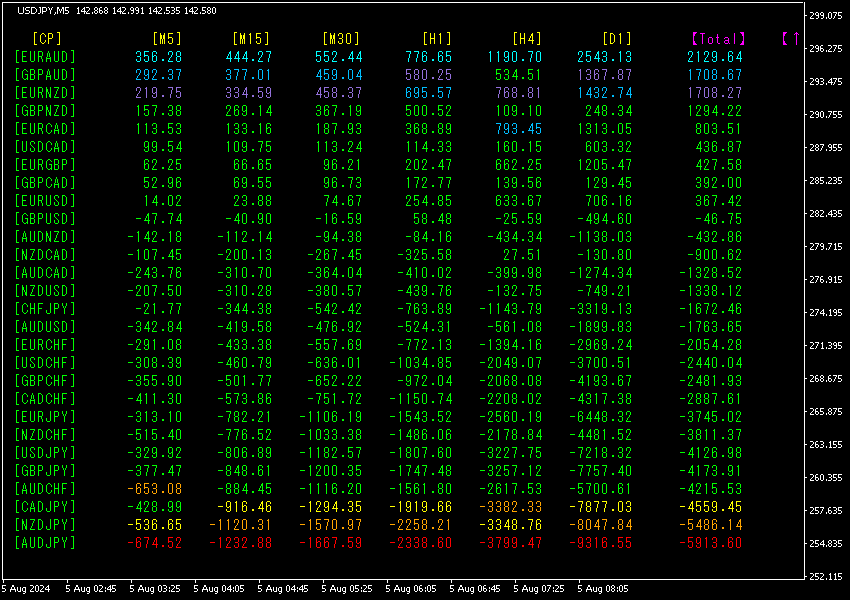Select the [GBPAUD] pair label

(x=45, y=74)
